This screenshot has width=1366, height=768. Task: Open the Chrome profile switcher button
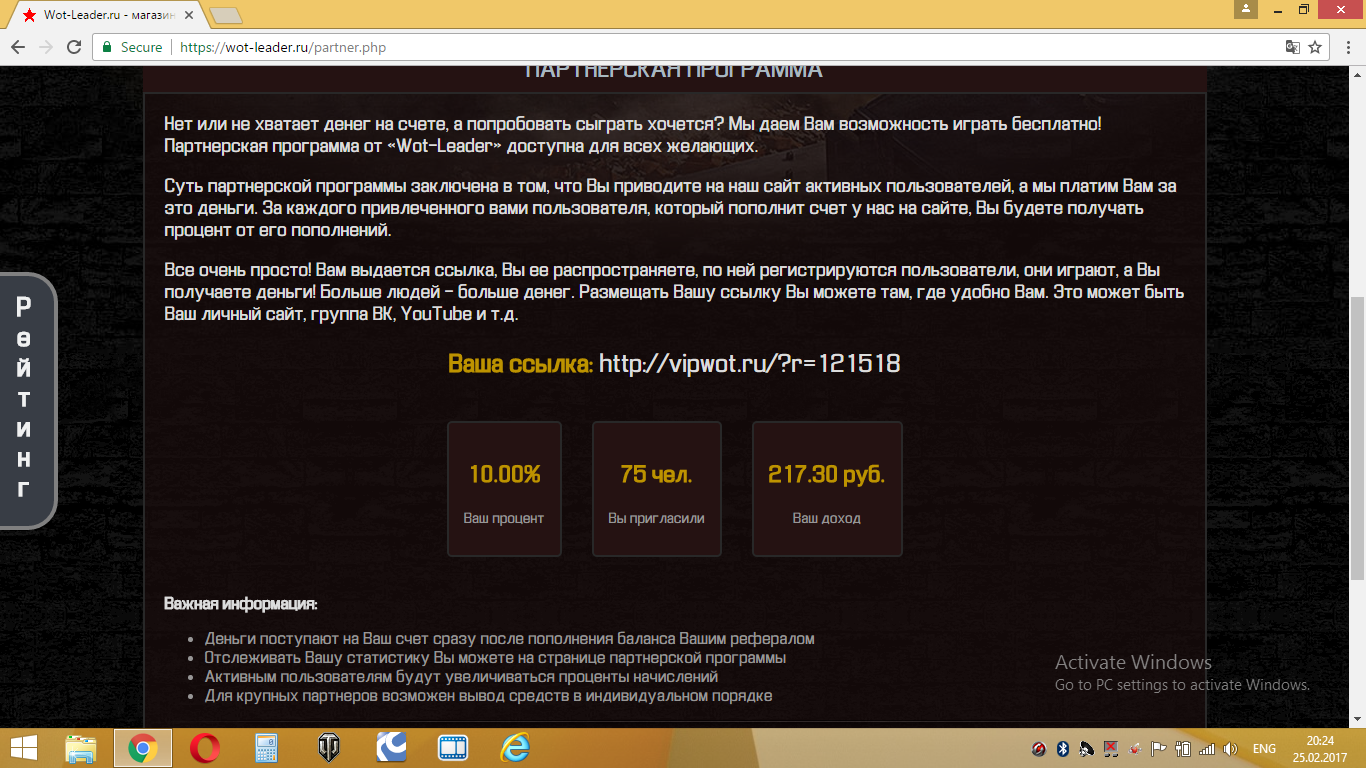tap(1245, 9)
